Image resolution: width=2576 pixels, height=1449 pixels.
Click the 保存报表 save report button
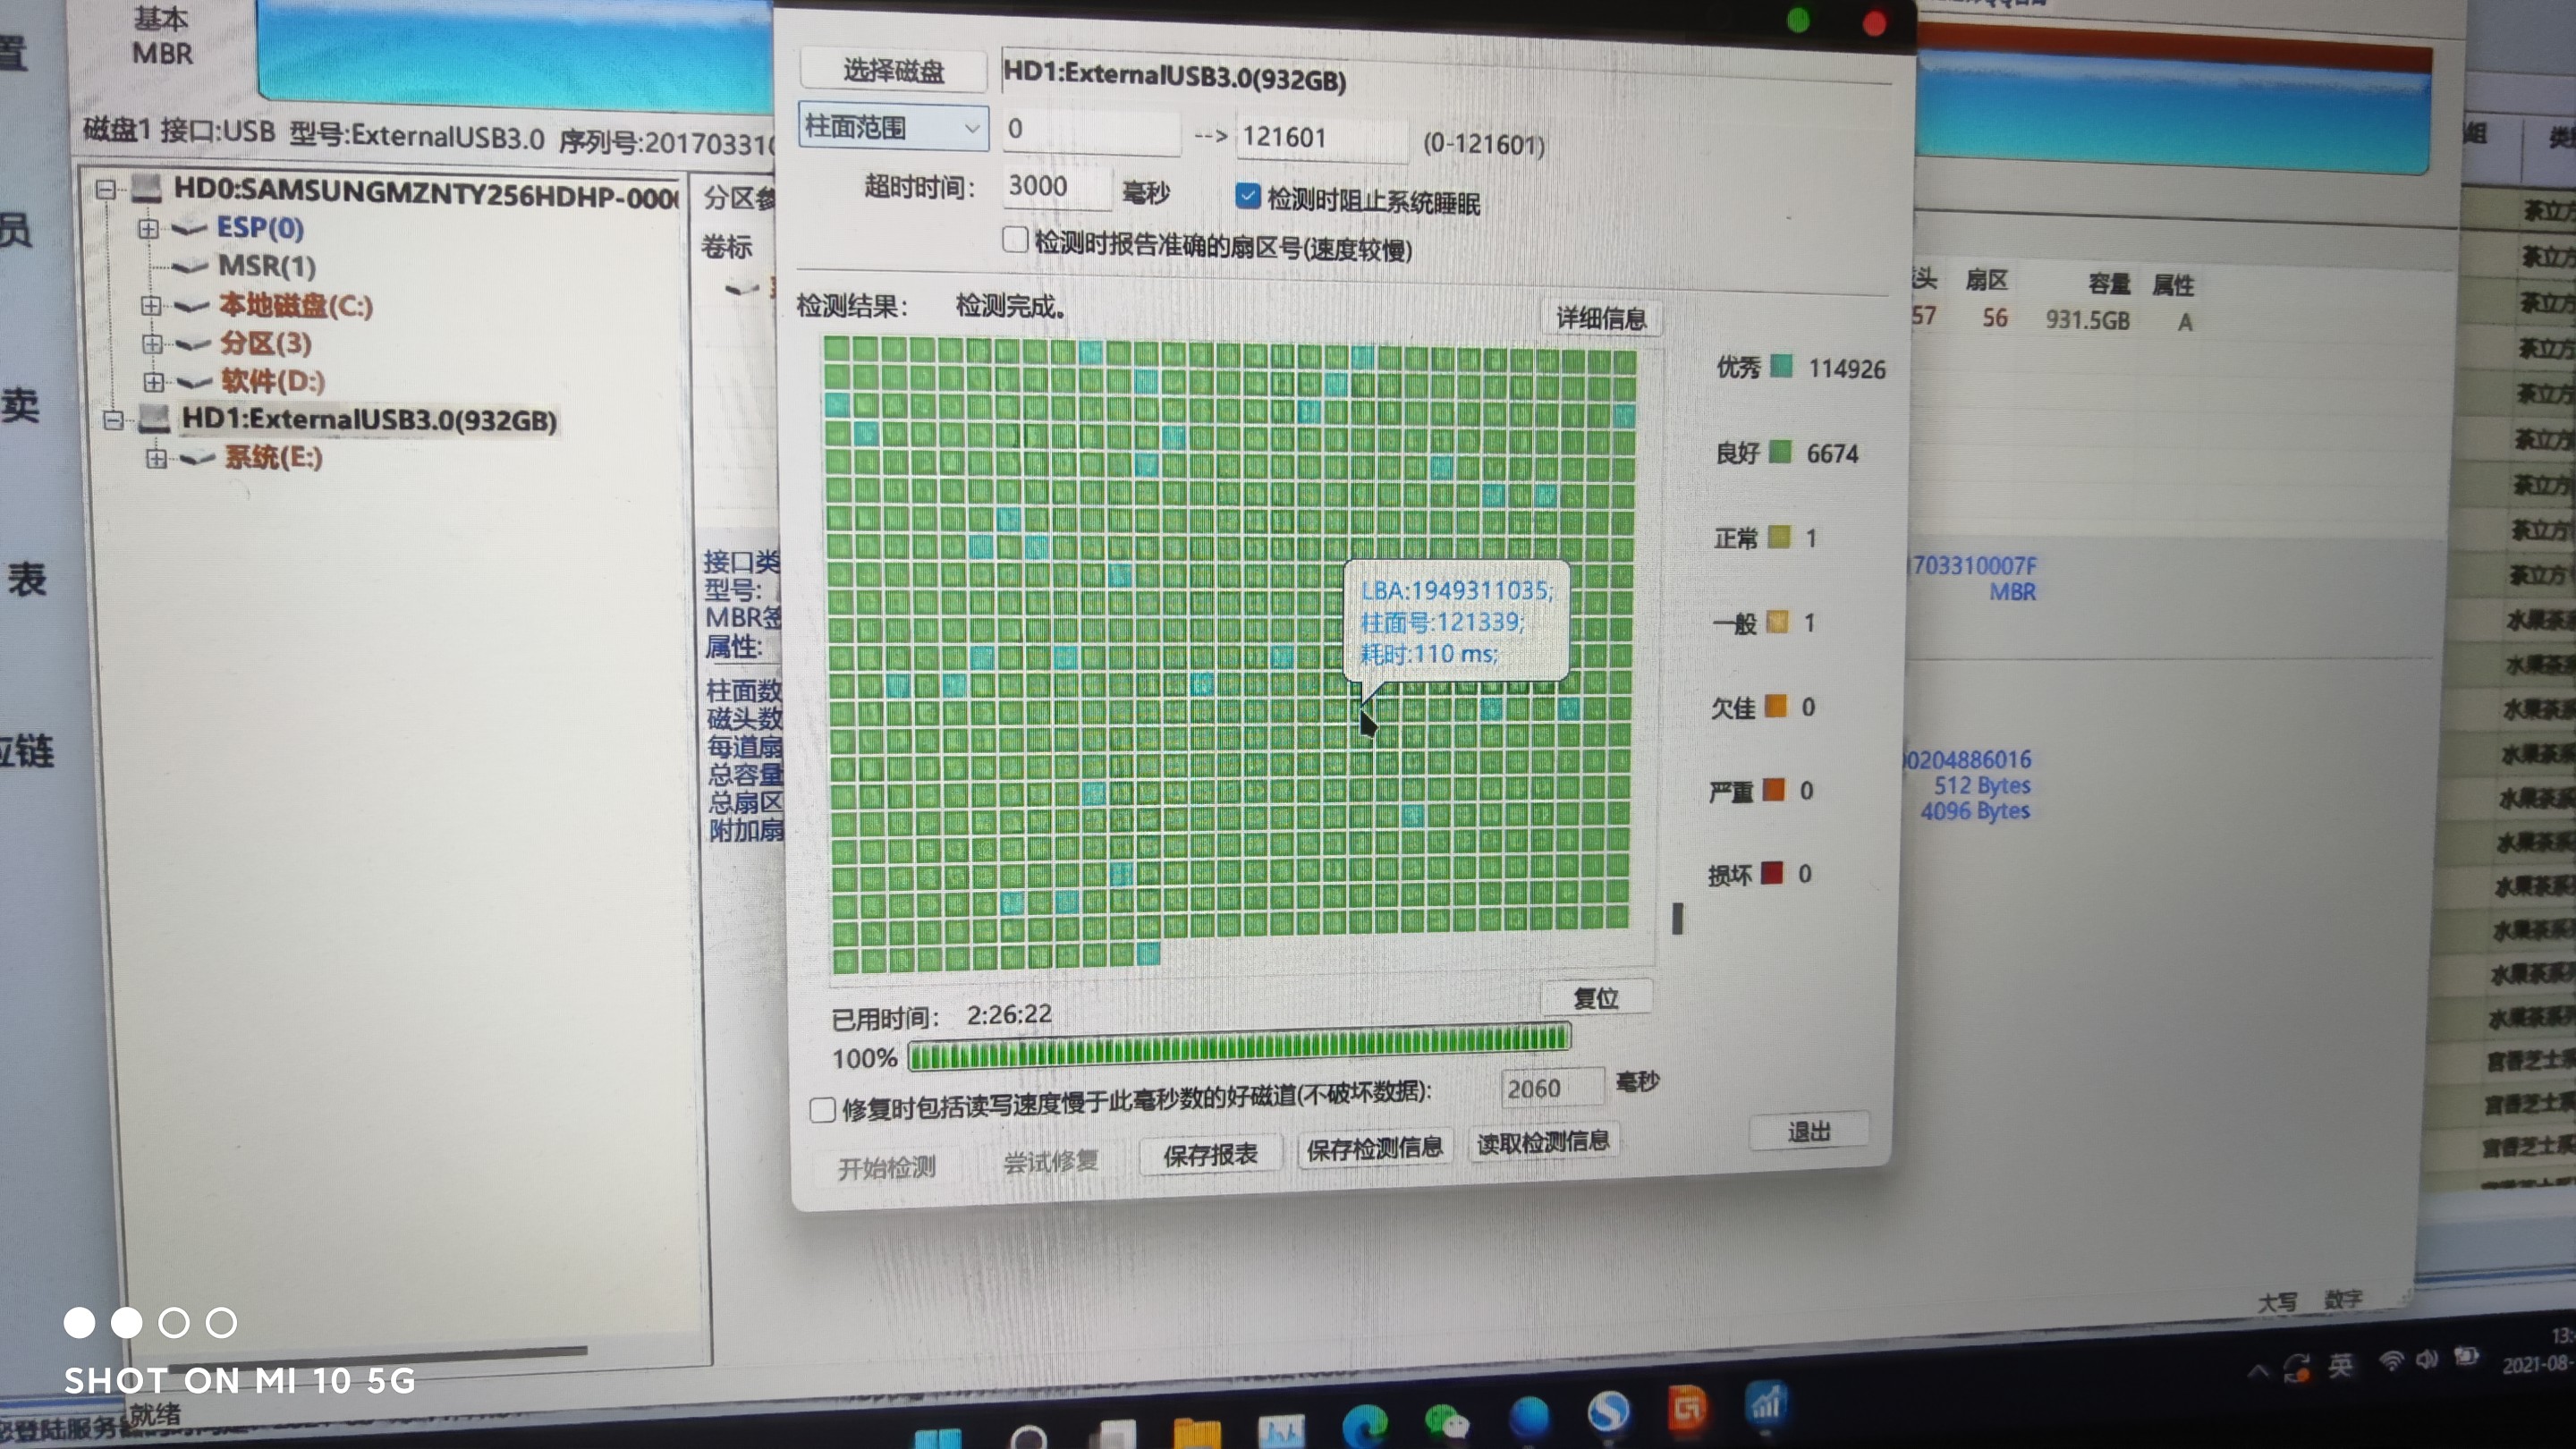click(x=1210, y=1154)
